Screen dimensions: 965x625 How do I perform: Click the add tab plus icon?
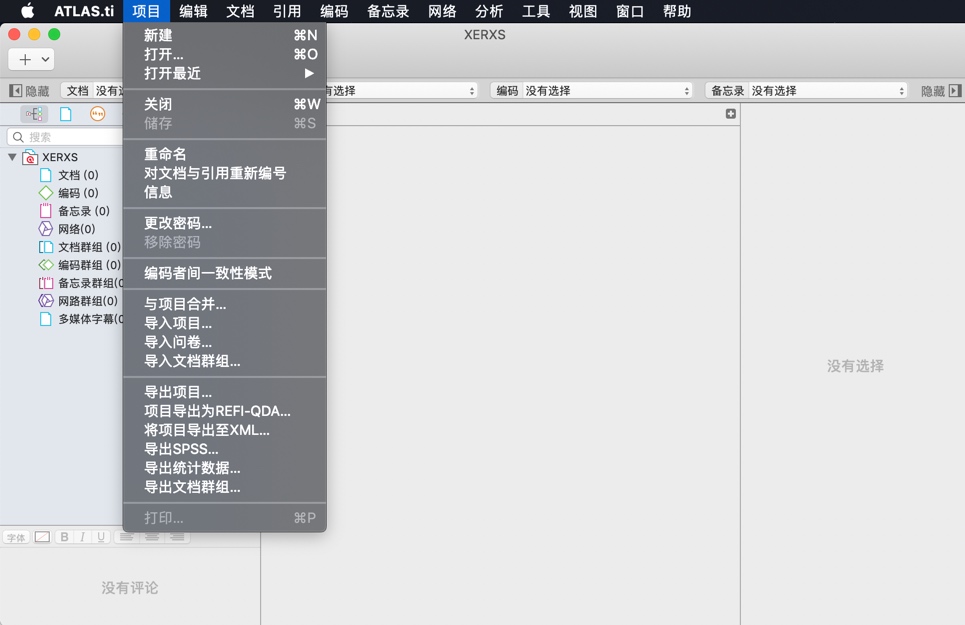pos(731,114)
